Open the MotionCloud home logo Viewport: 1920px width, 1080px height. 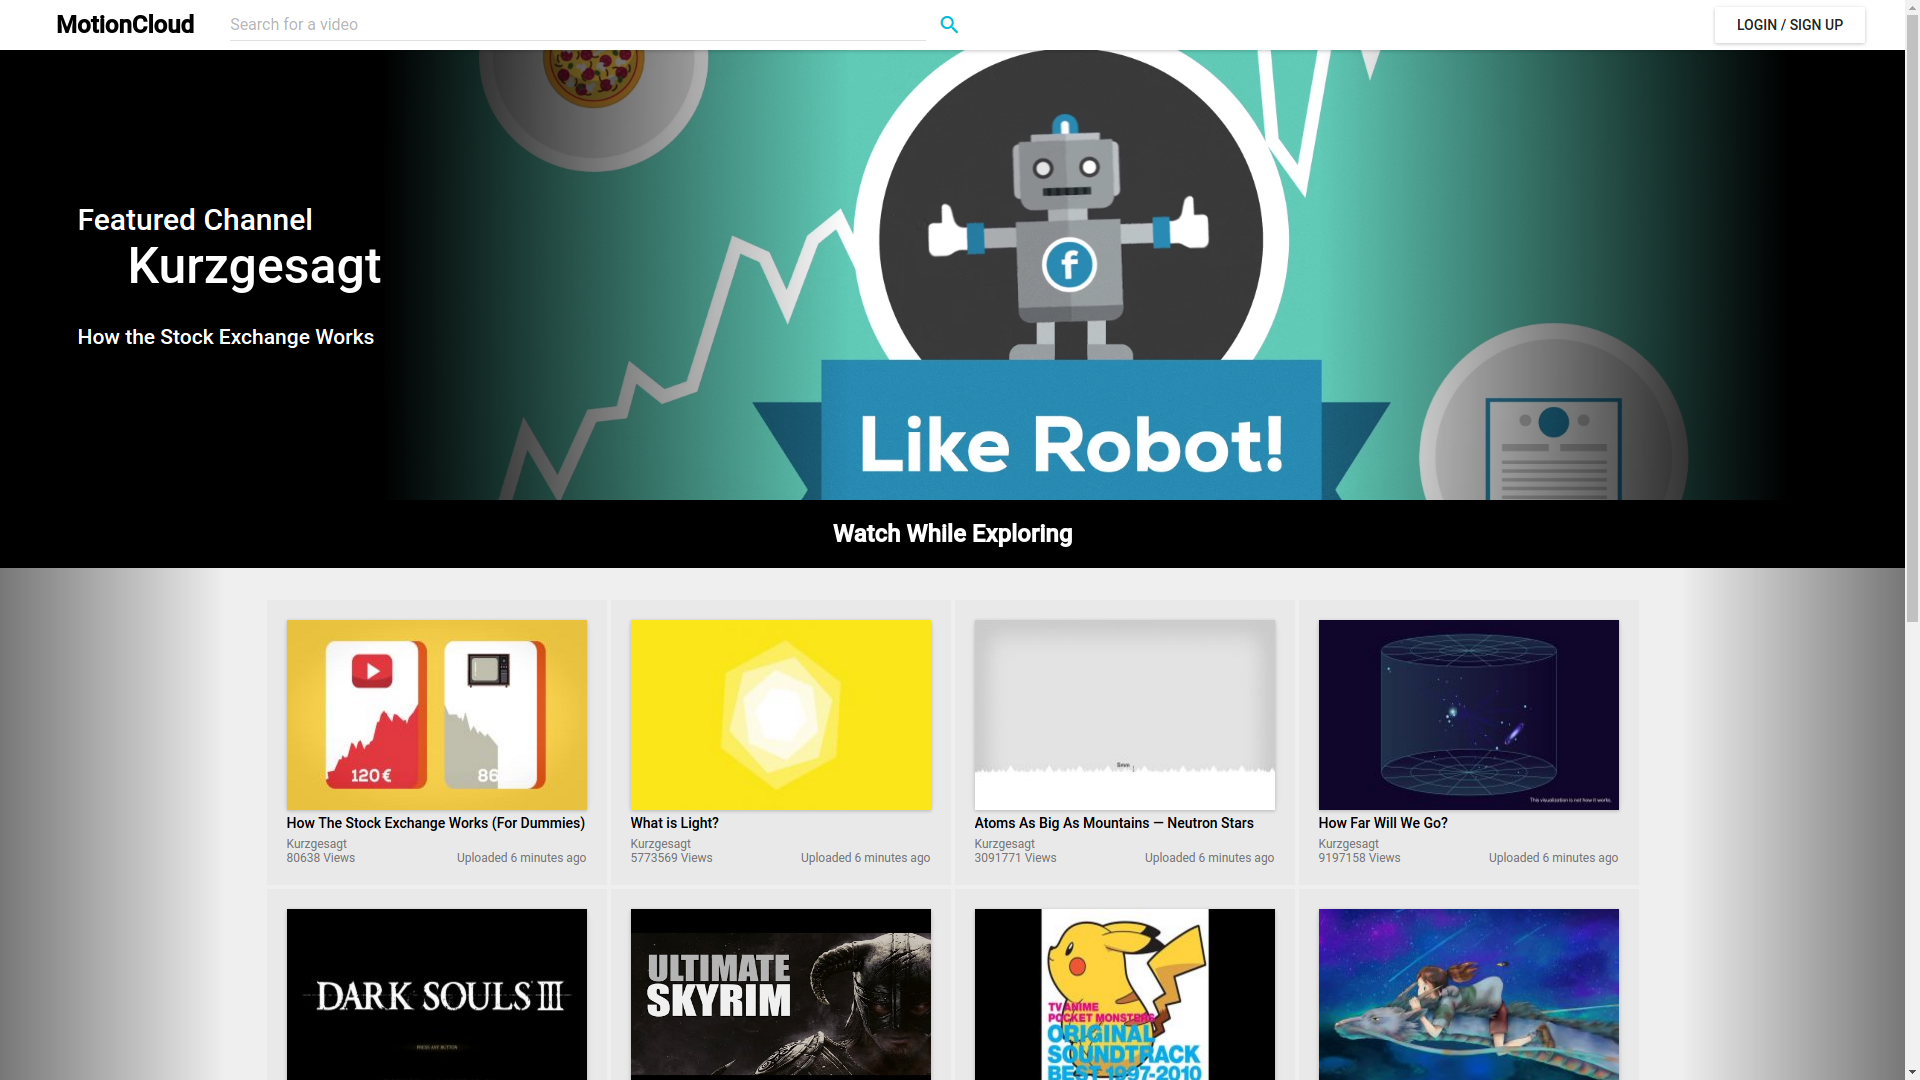125,25
